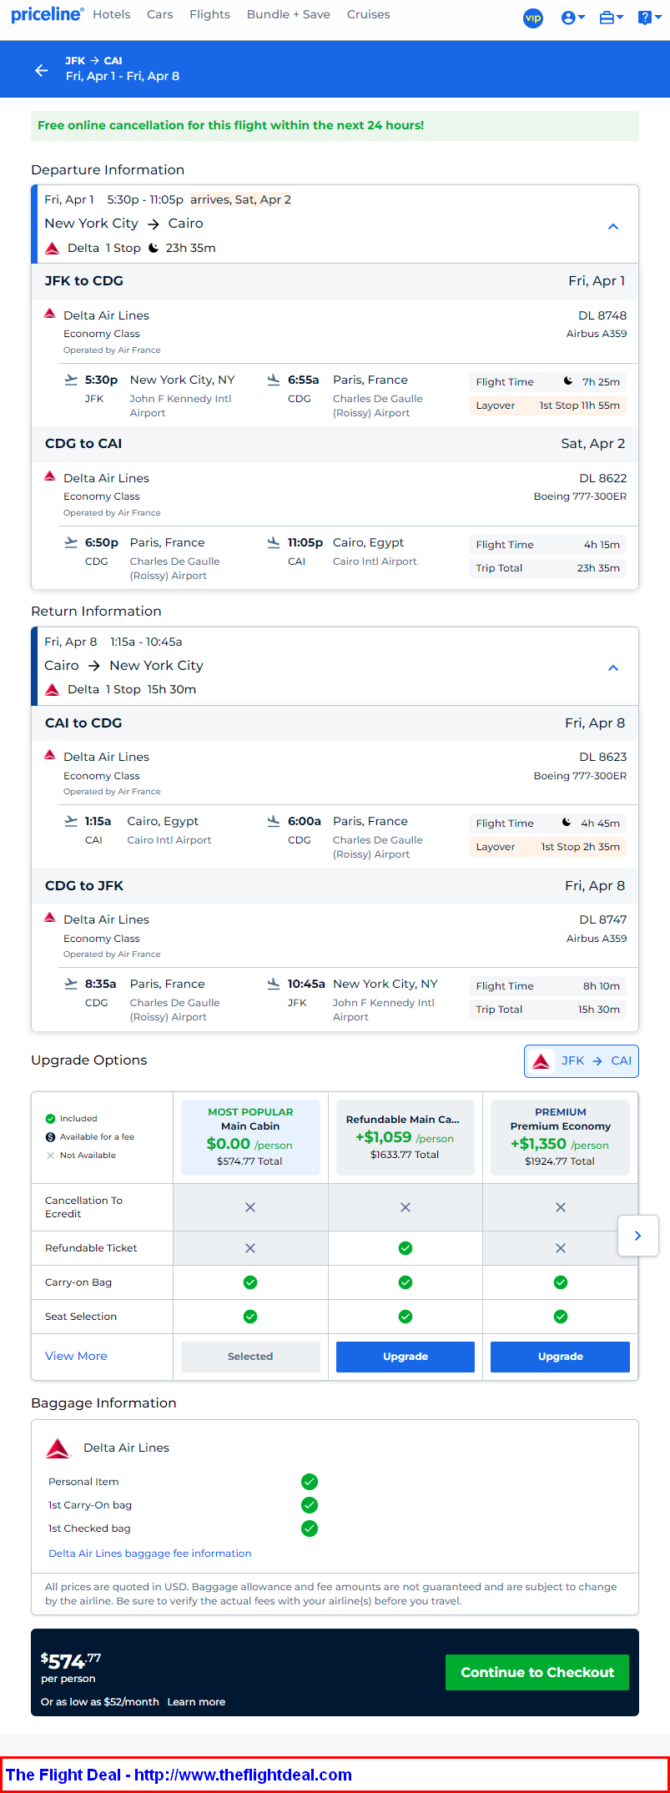Open the Bundle + Save menu item
670x1793 pixels.
click(288, 14)
